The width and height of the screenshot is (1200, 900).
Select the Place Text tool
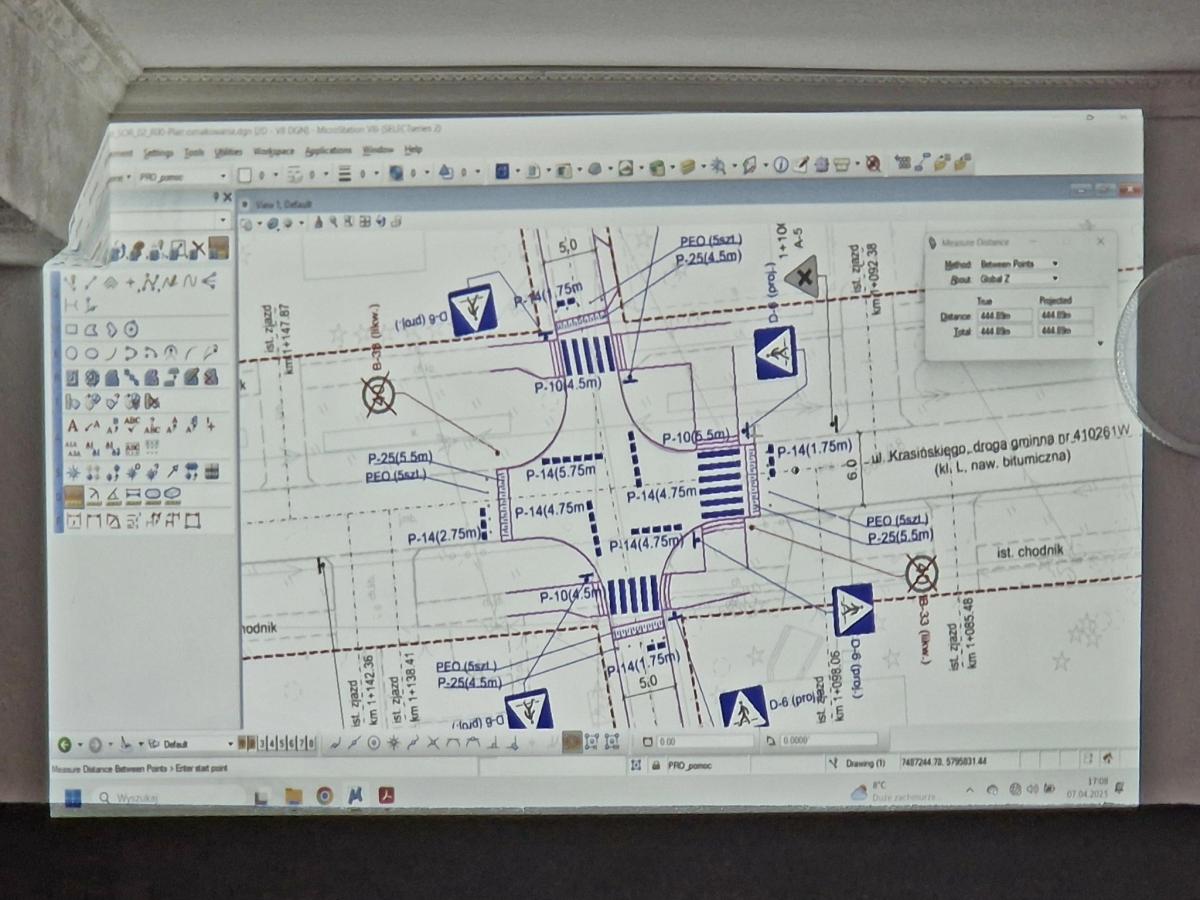pyautogui.click(x=72, y=426)
